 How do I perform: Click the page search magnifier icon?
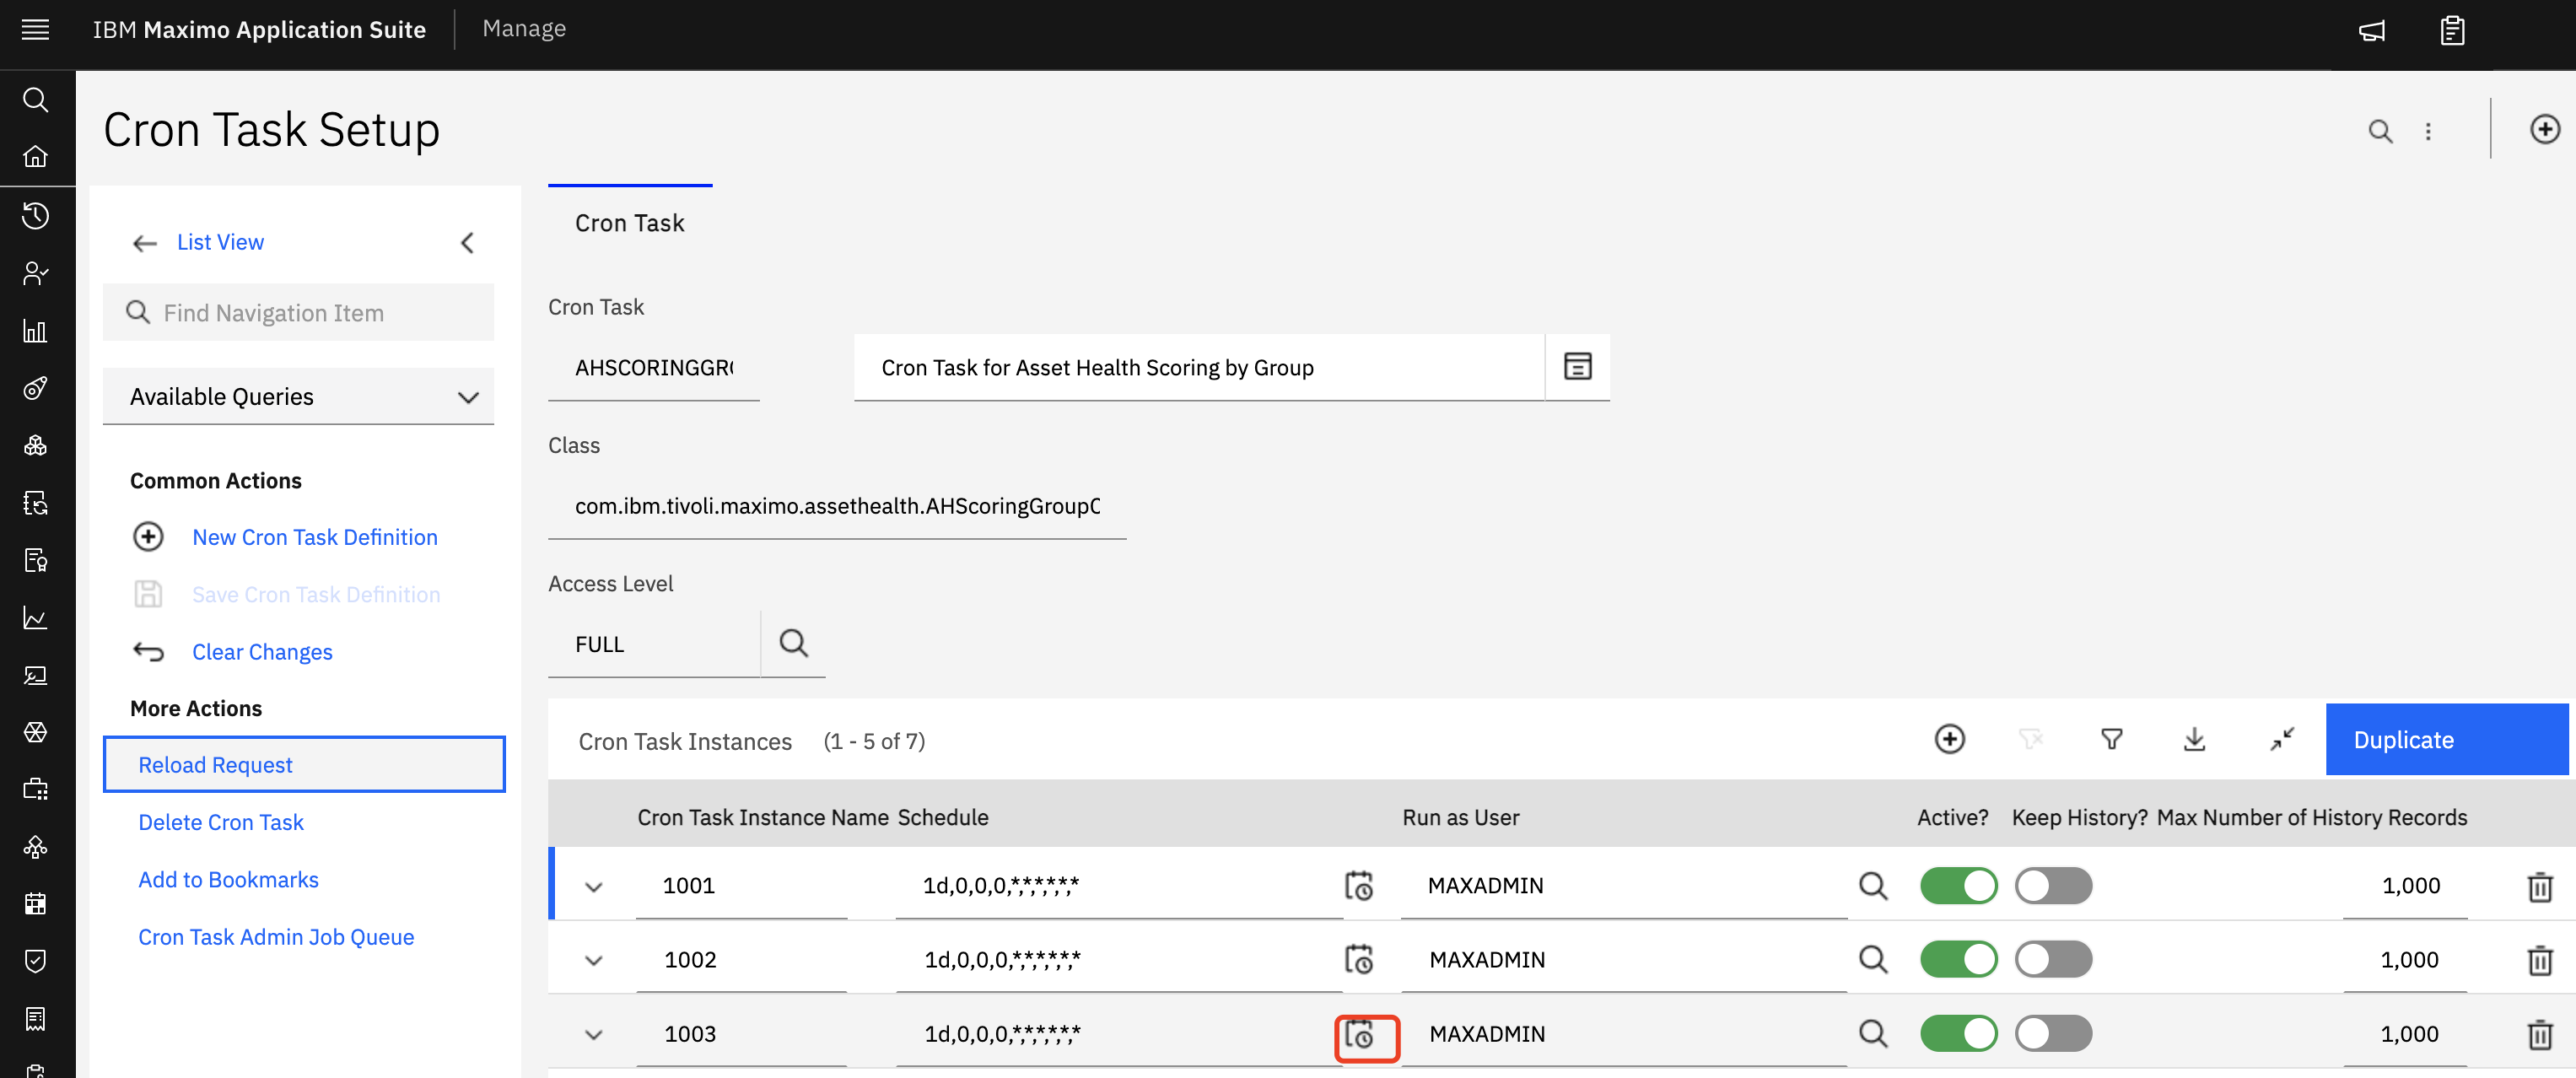(2380, 131)
